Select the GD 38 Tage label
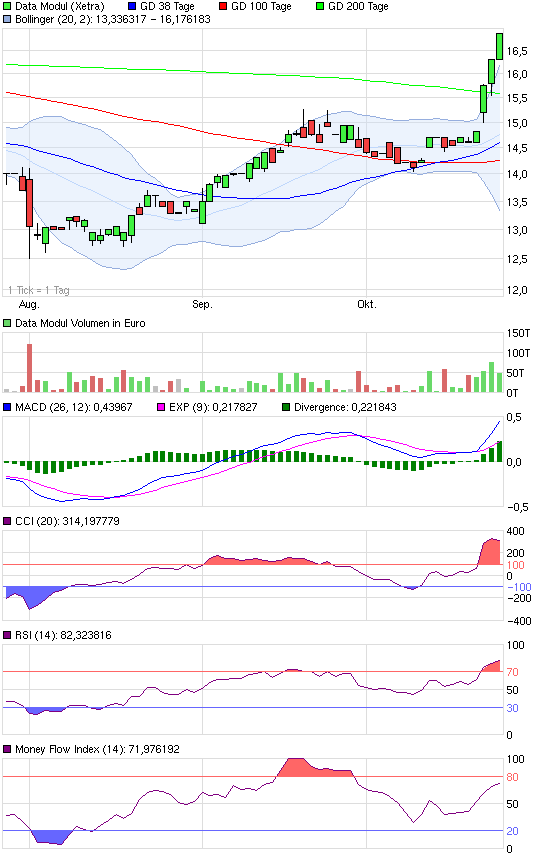 pyautogui.click(x=167, y=7)
